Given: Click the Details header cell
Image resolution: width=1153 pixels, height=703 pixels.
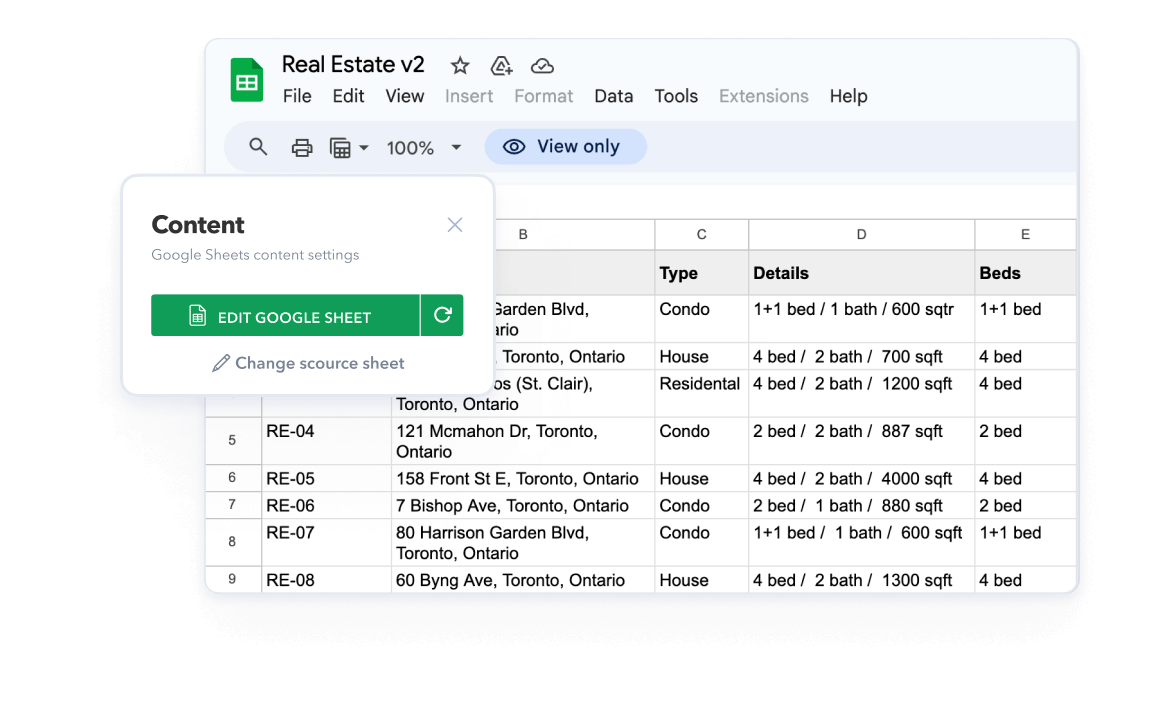Looking at the screenshot, I should pos(862,273).
